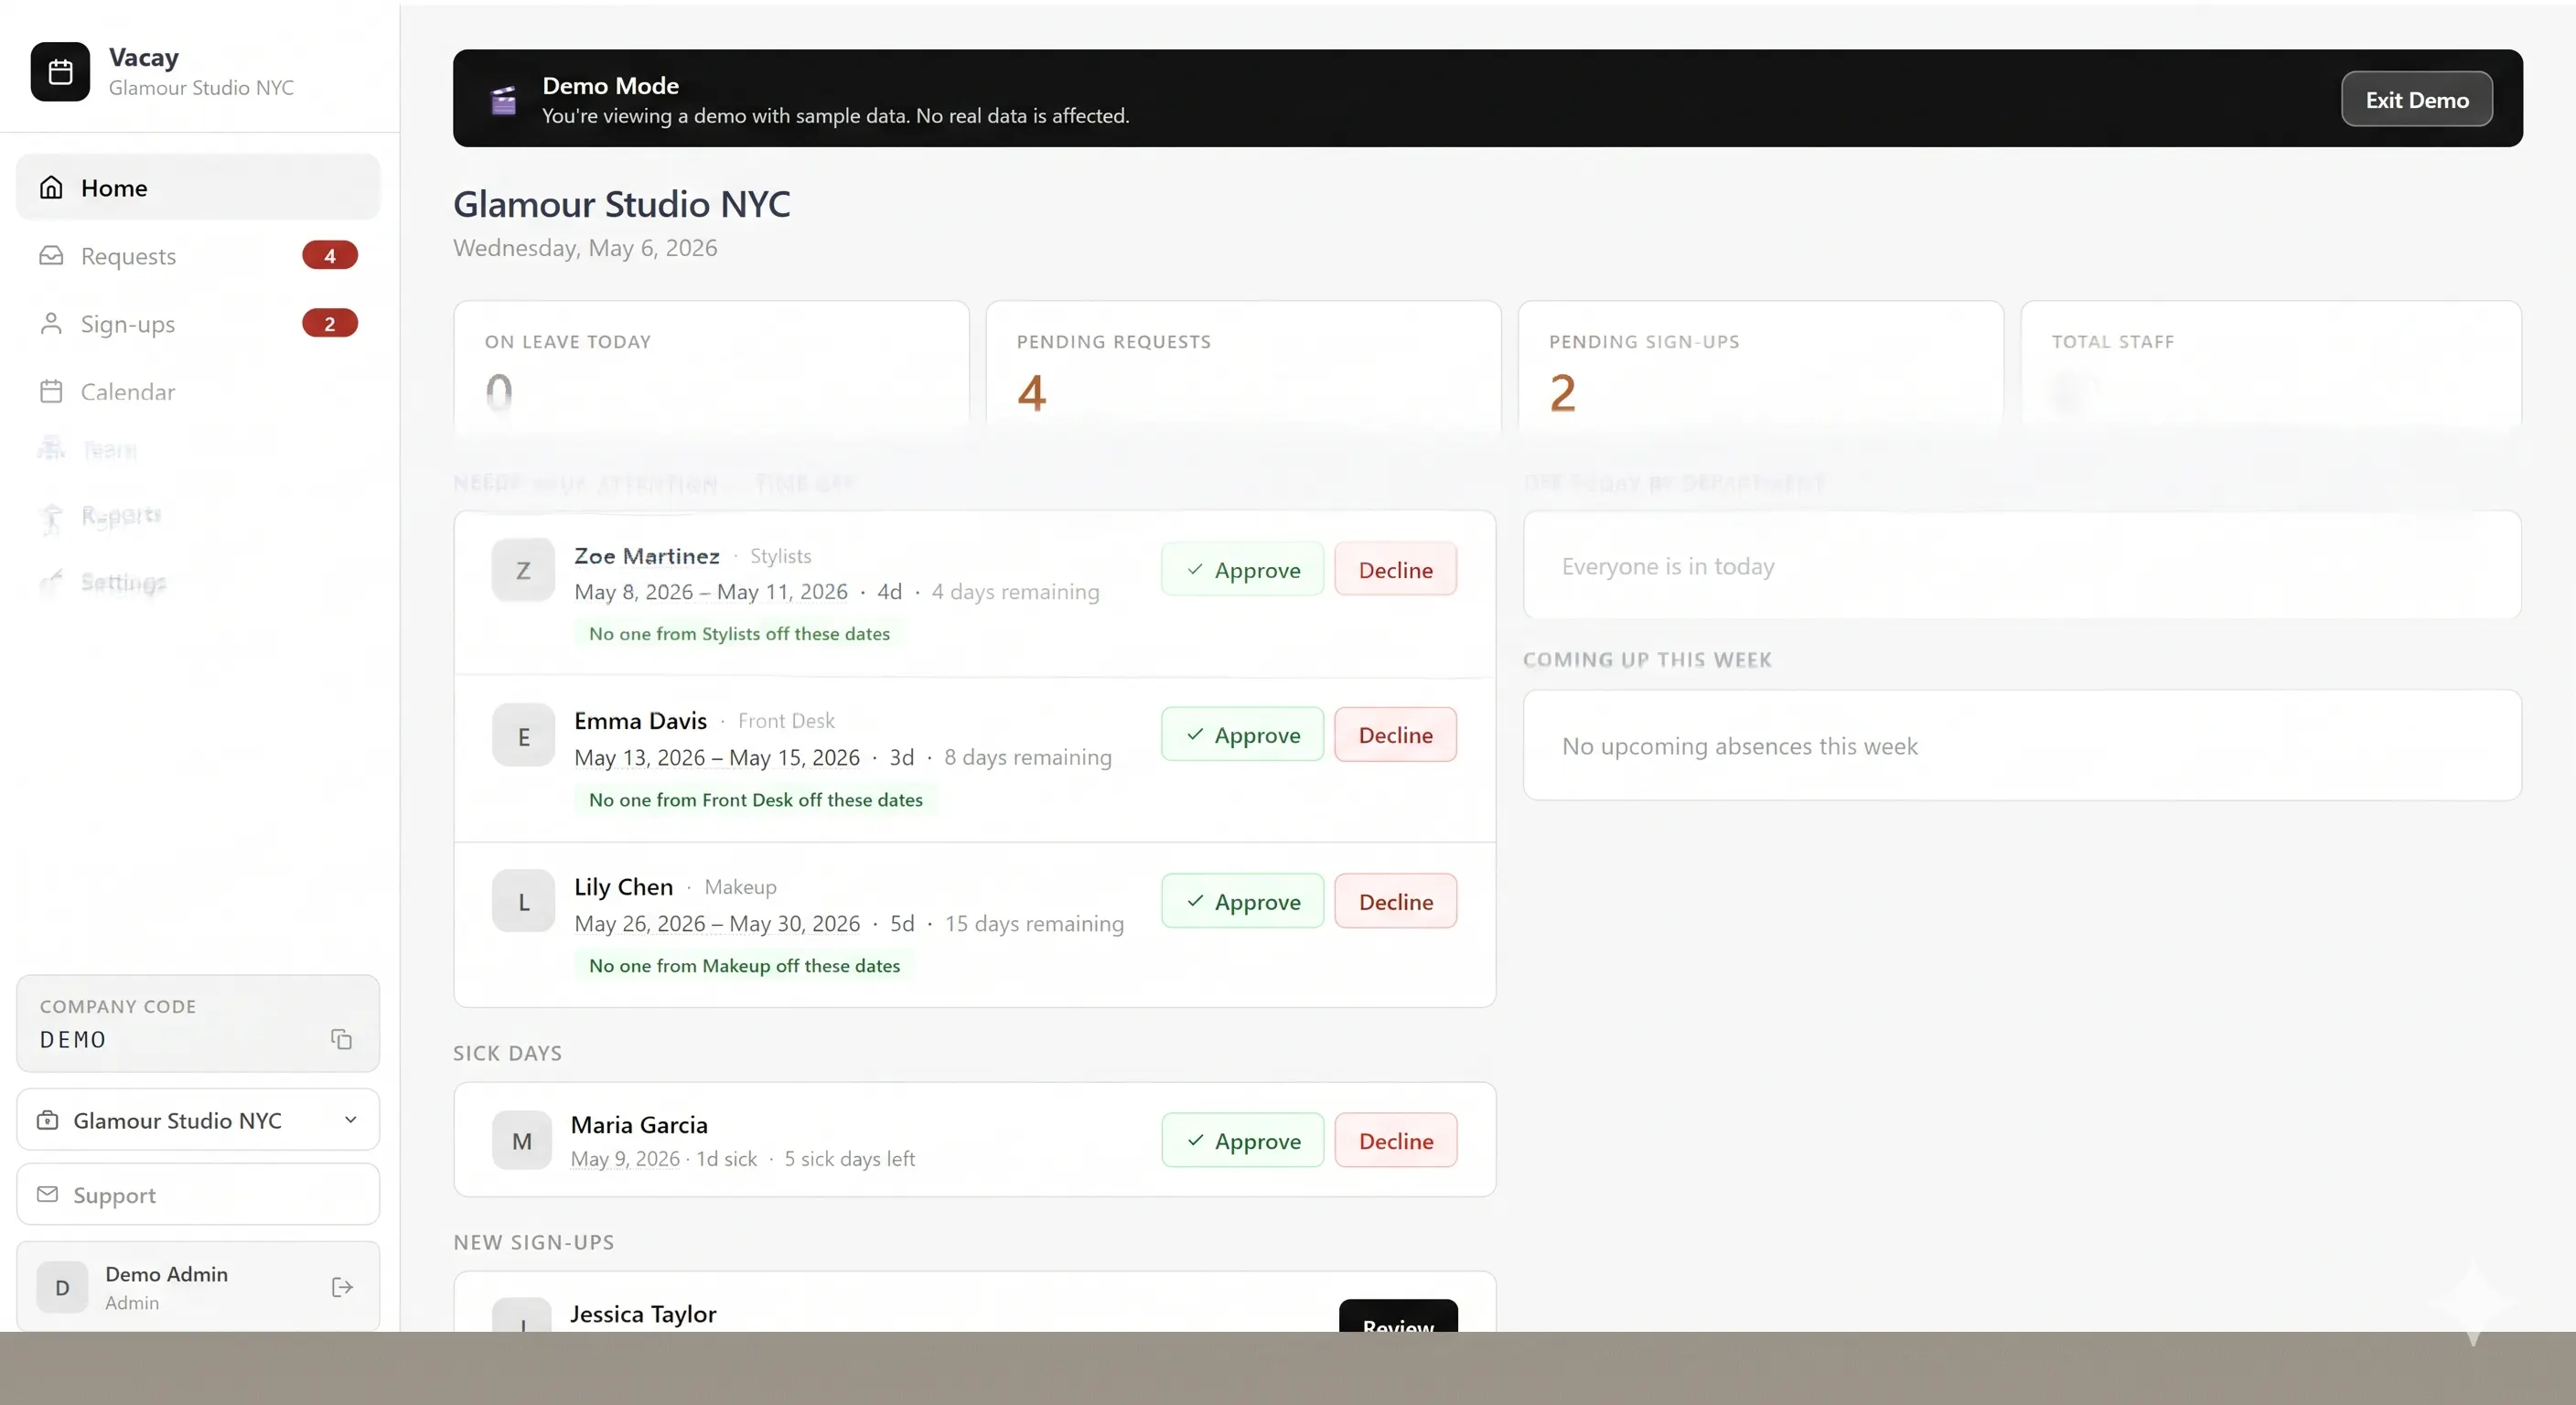The width and height of the screenshot is (2576, 1405).
Task: Click 'Everyone is in today' text
Action: point(1668,567)
